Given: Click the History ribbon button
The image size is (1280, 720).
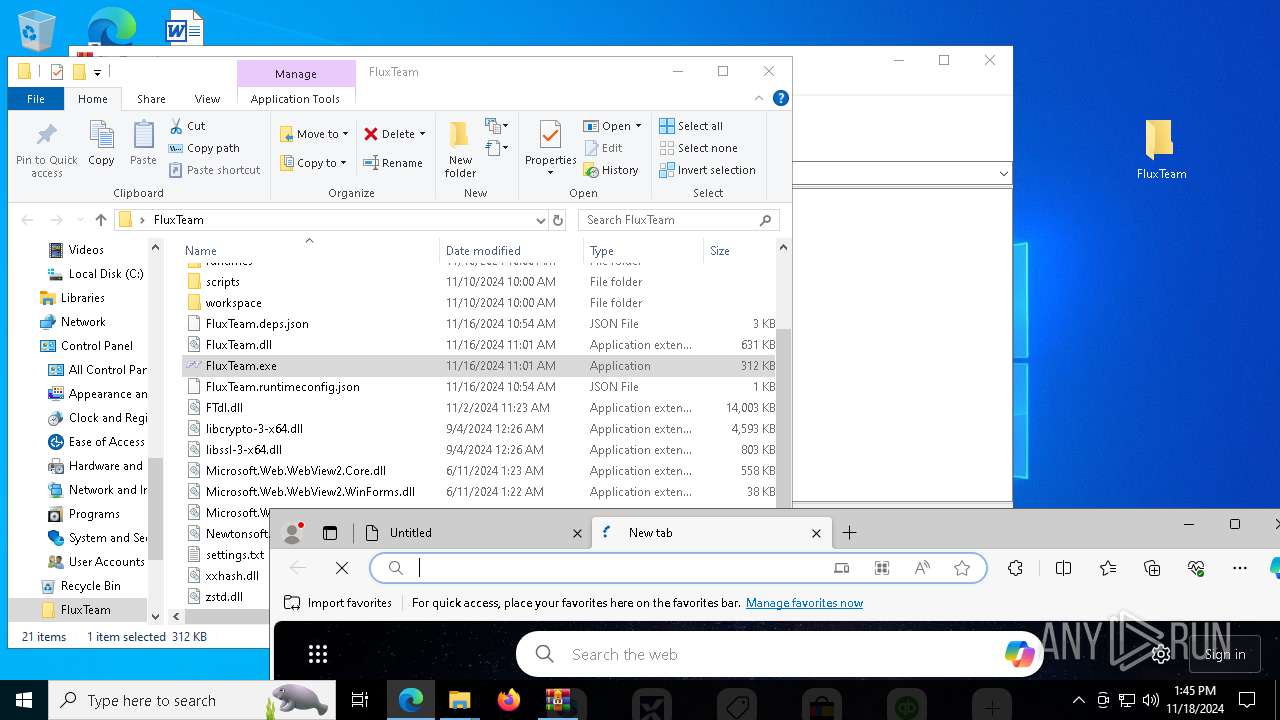Looking at the screenshot, I should pos(610,170).
